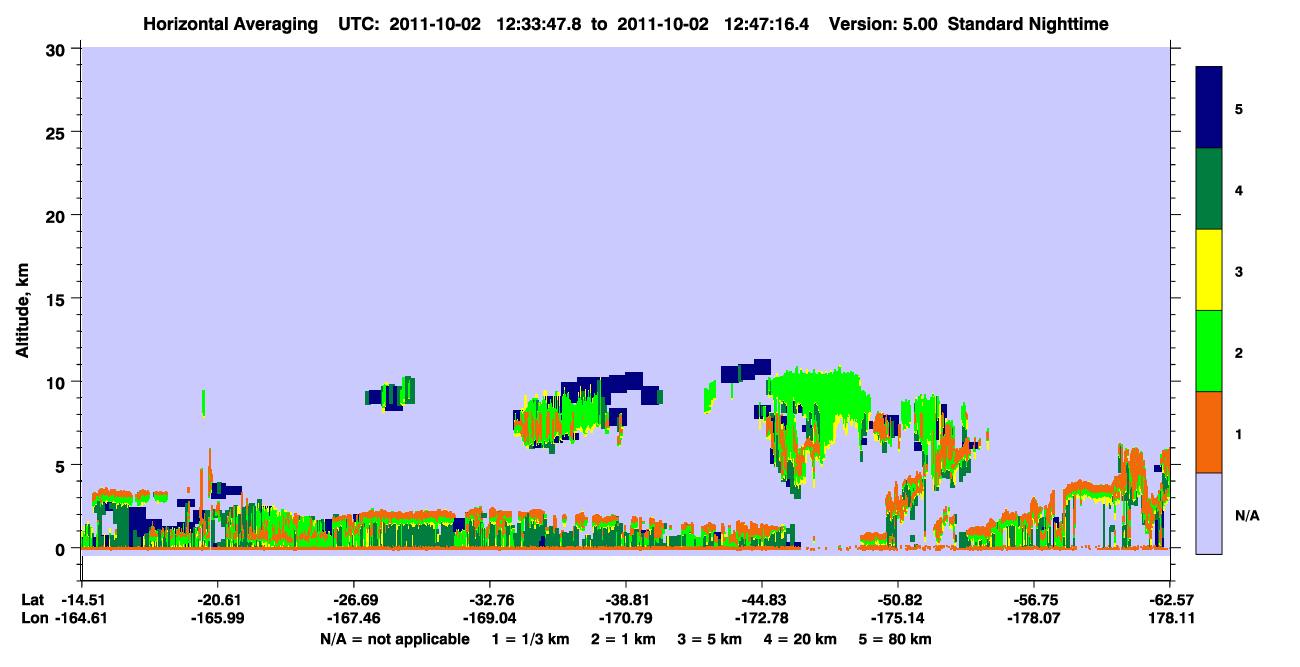Image resolution: width=1300 pixels, height=667 pixels.
Task: Click longitude value -169.04
Action: tap(490, 619)
